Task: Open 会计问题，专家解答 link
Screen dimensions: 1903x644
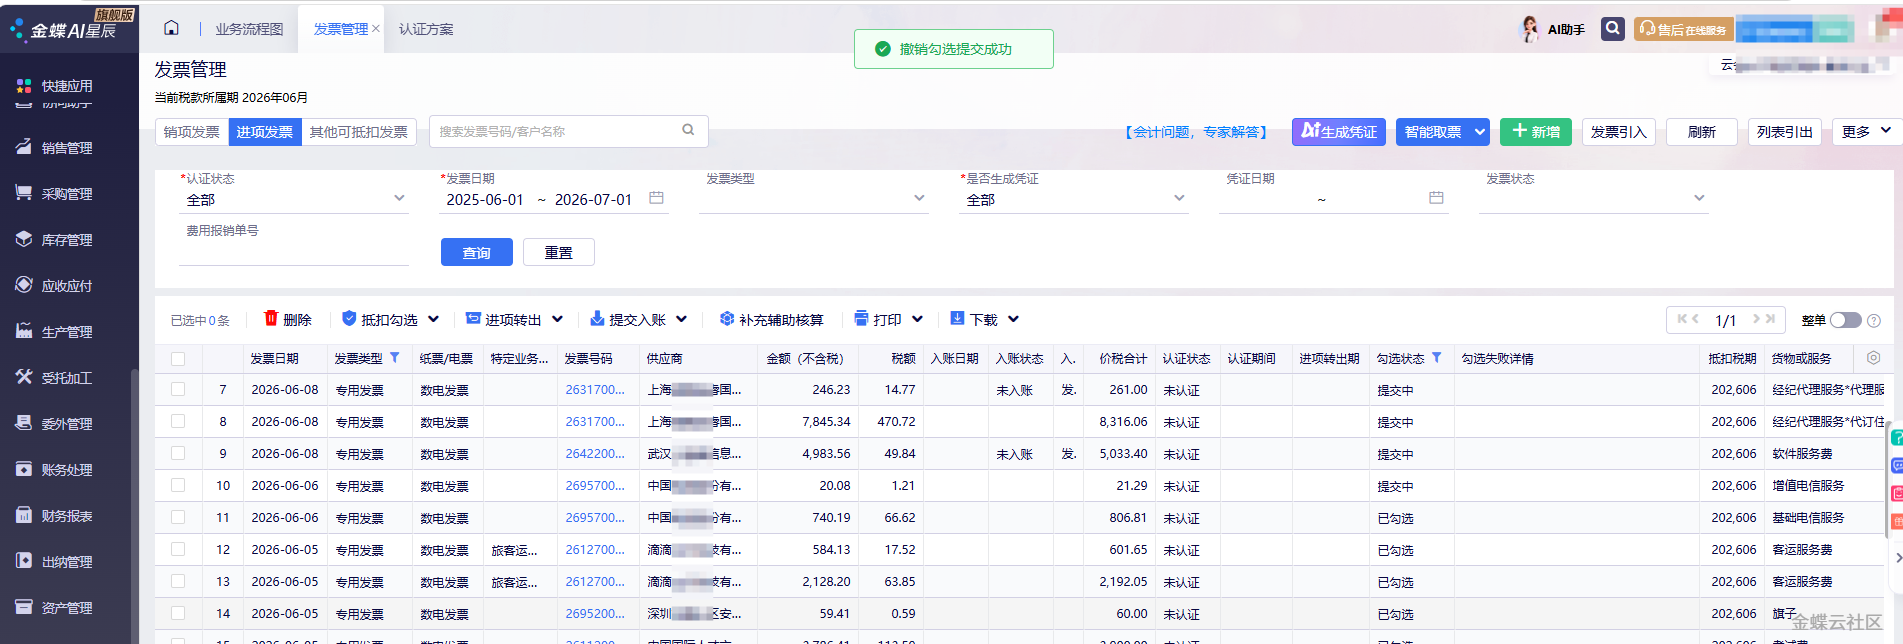Action: coord(1196,132)
